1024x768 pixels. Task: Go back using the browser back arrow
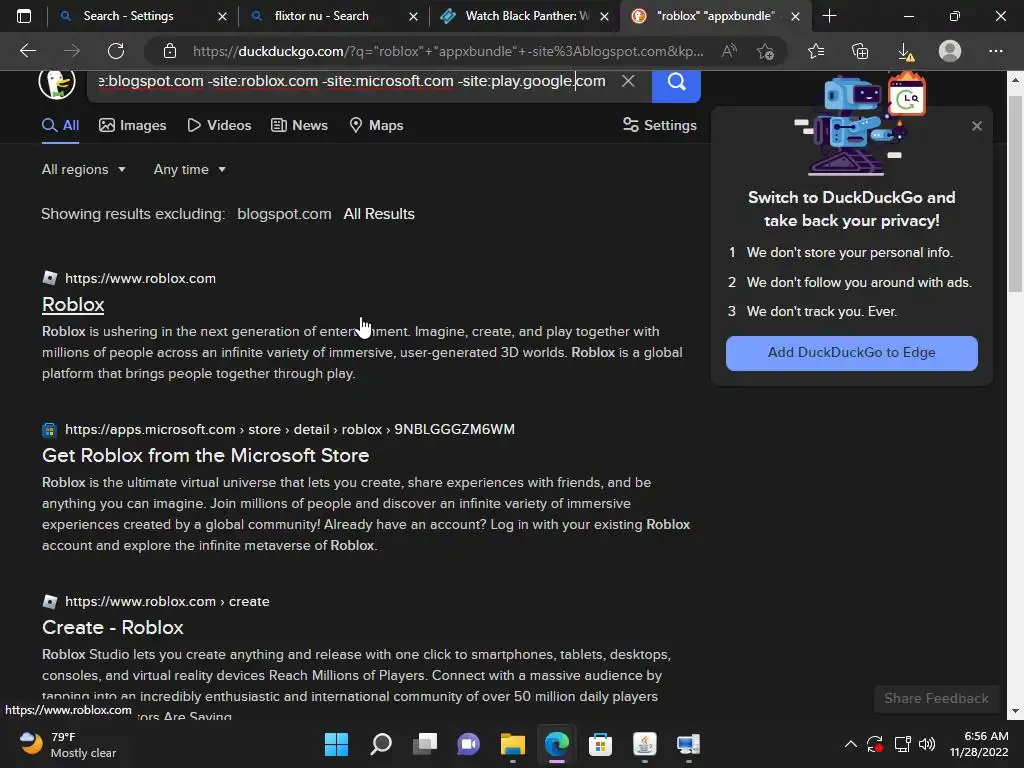tap(27, 51)
